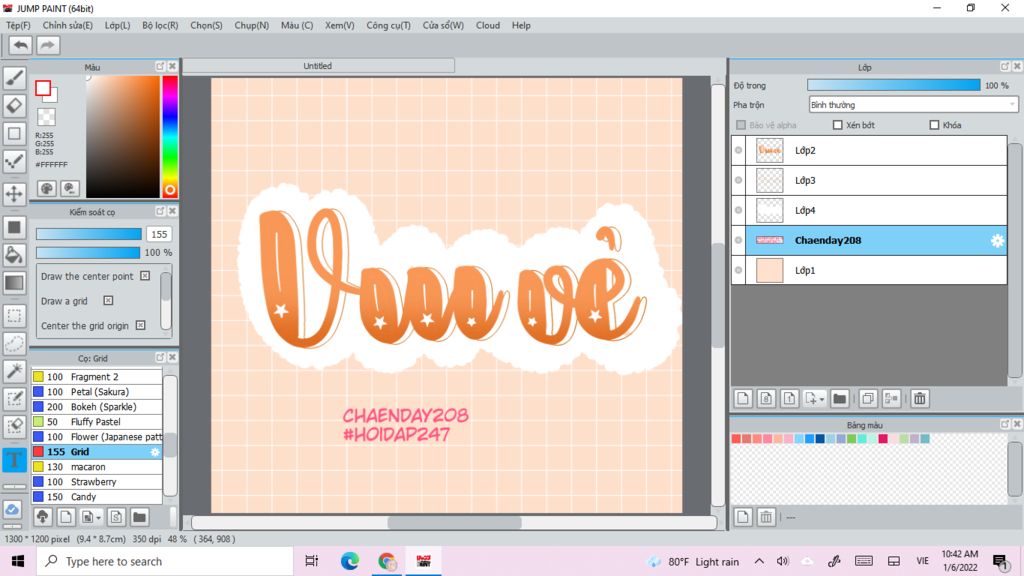Image resolution: width=1024 pixels, height=576 pixels.
Task: Hide the Lớp2 layer
Action: tap(739, 150)
